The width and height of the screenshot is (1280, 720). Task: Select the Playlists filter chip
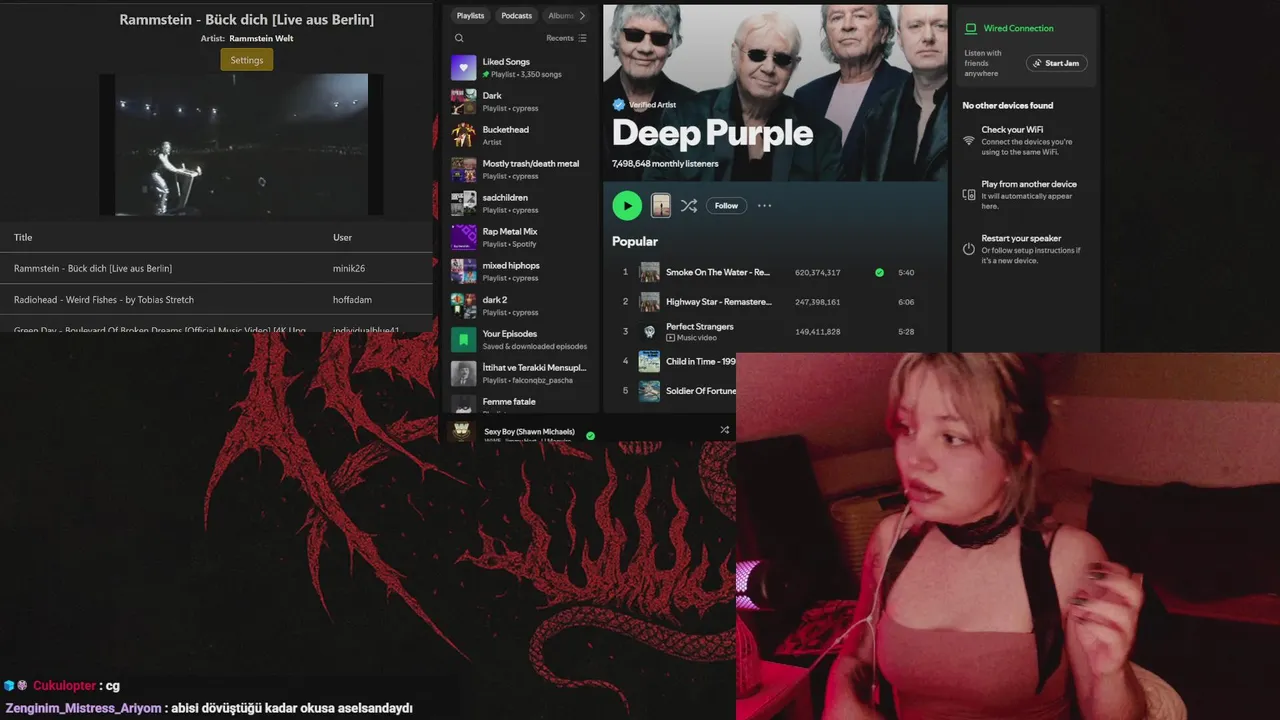pos(470,16)
